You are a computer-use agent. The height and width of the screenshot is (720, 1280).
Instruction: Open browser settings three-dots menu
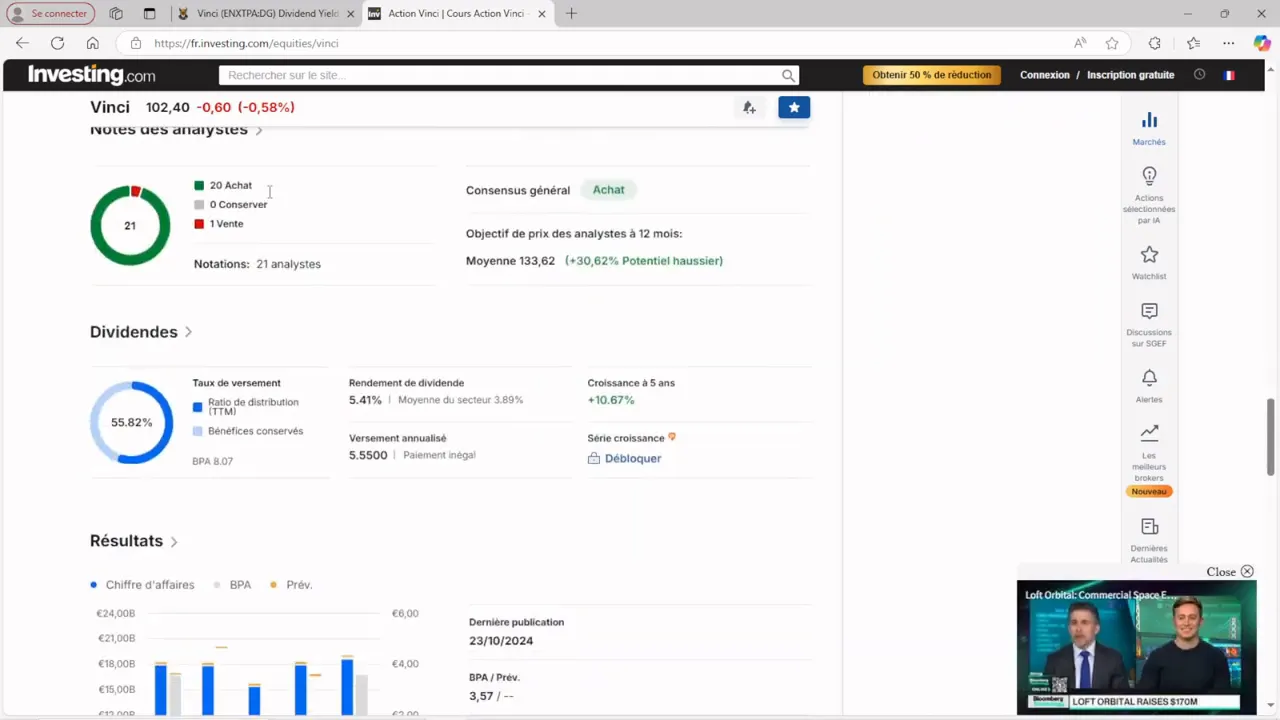coord(1229,43)
